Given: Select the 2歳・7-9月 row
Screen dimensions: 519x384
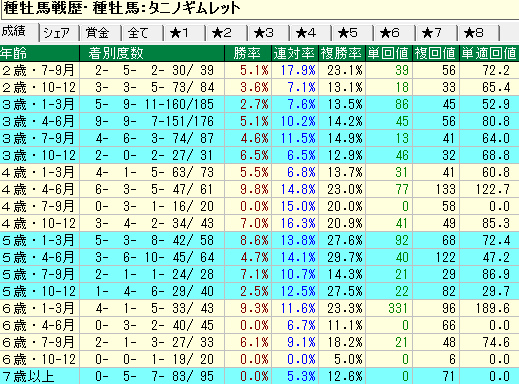Looking at the screenshot, I should click(259, 70).
